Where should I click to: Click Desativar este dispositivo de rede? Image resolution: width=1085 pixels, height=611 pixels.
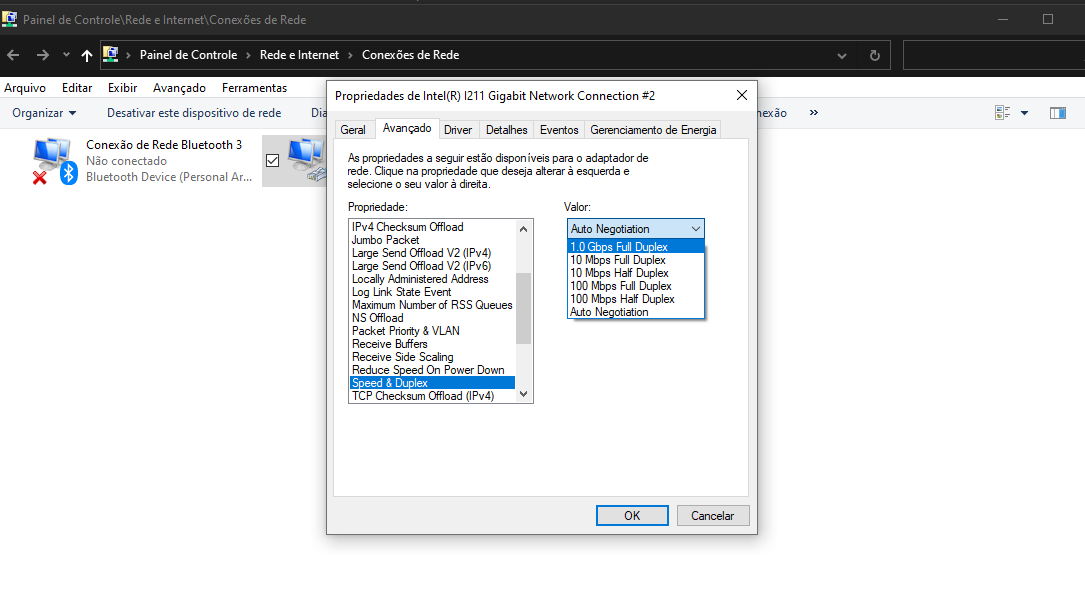tap(194, 113)
